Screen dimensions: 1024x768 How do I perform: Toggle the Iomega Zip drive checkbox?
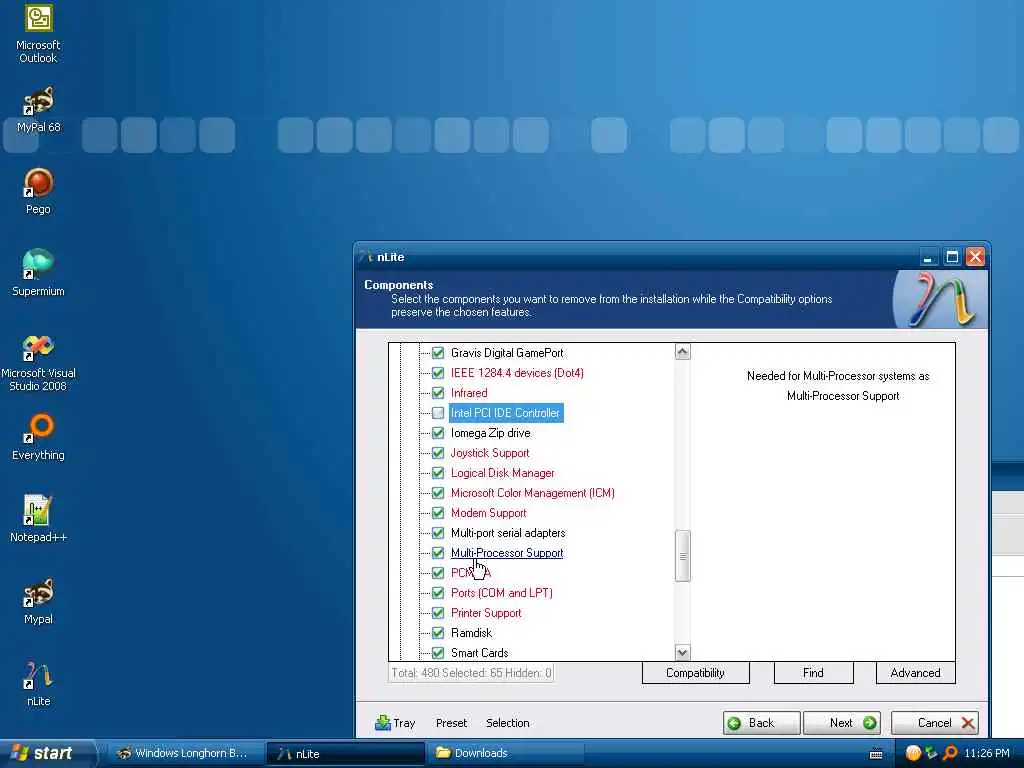(438, 433)
